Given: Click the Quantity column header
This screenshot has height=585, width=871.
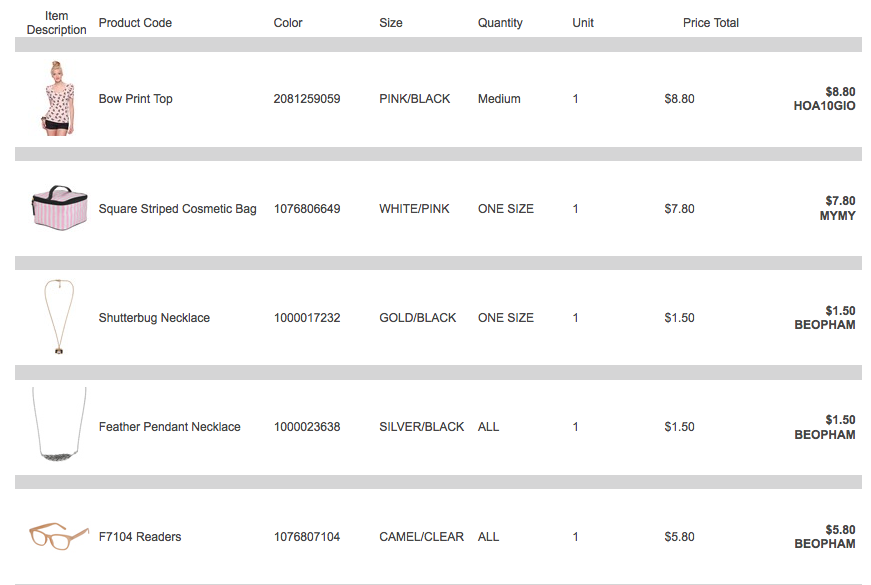Looking at the screenshot, I should pos(500,23).
